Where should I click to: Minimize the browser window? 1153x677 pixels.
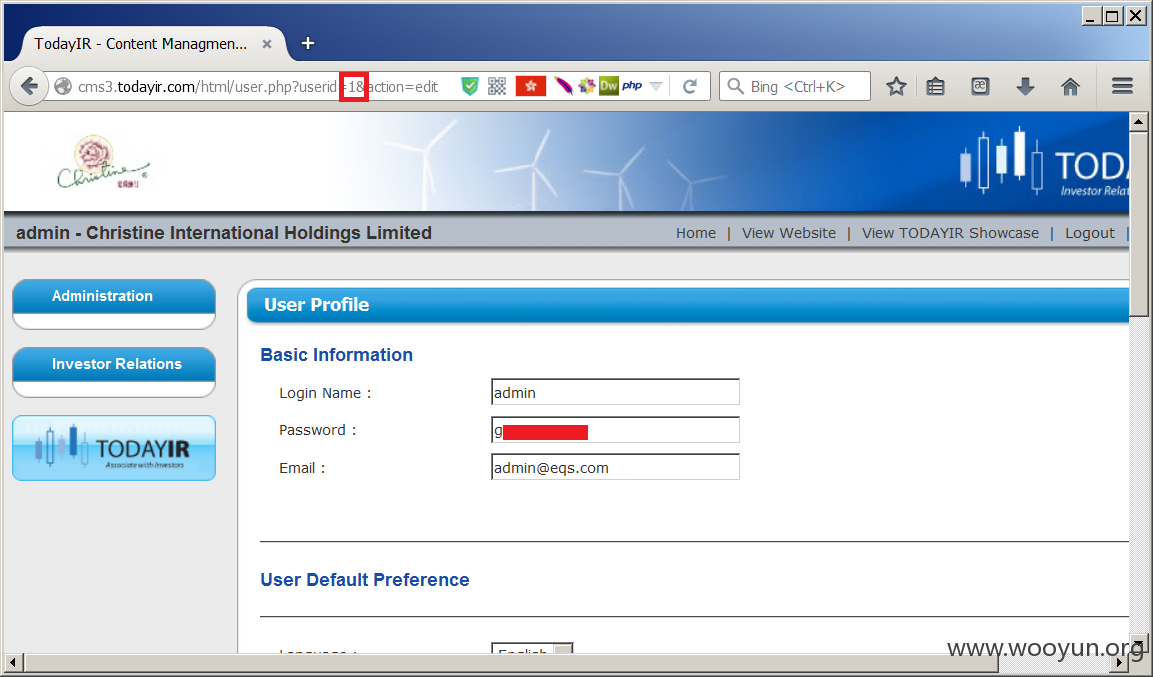click(x=1091, y=15)
